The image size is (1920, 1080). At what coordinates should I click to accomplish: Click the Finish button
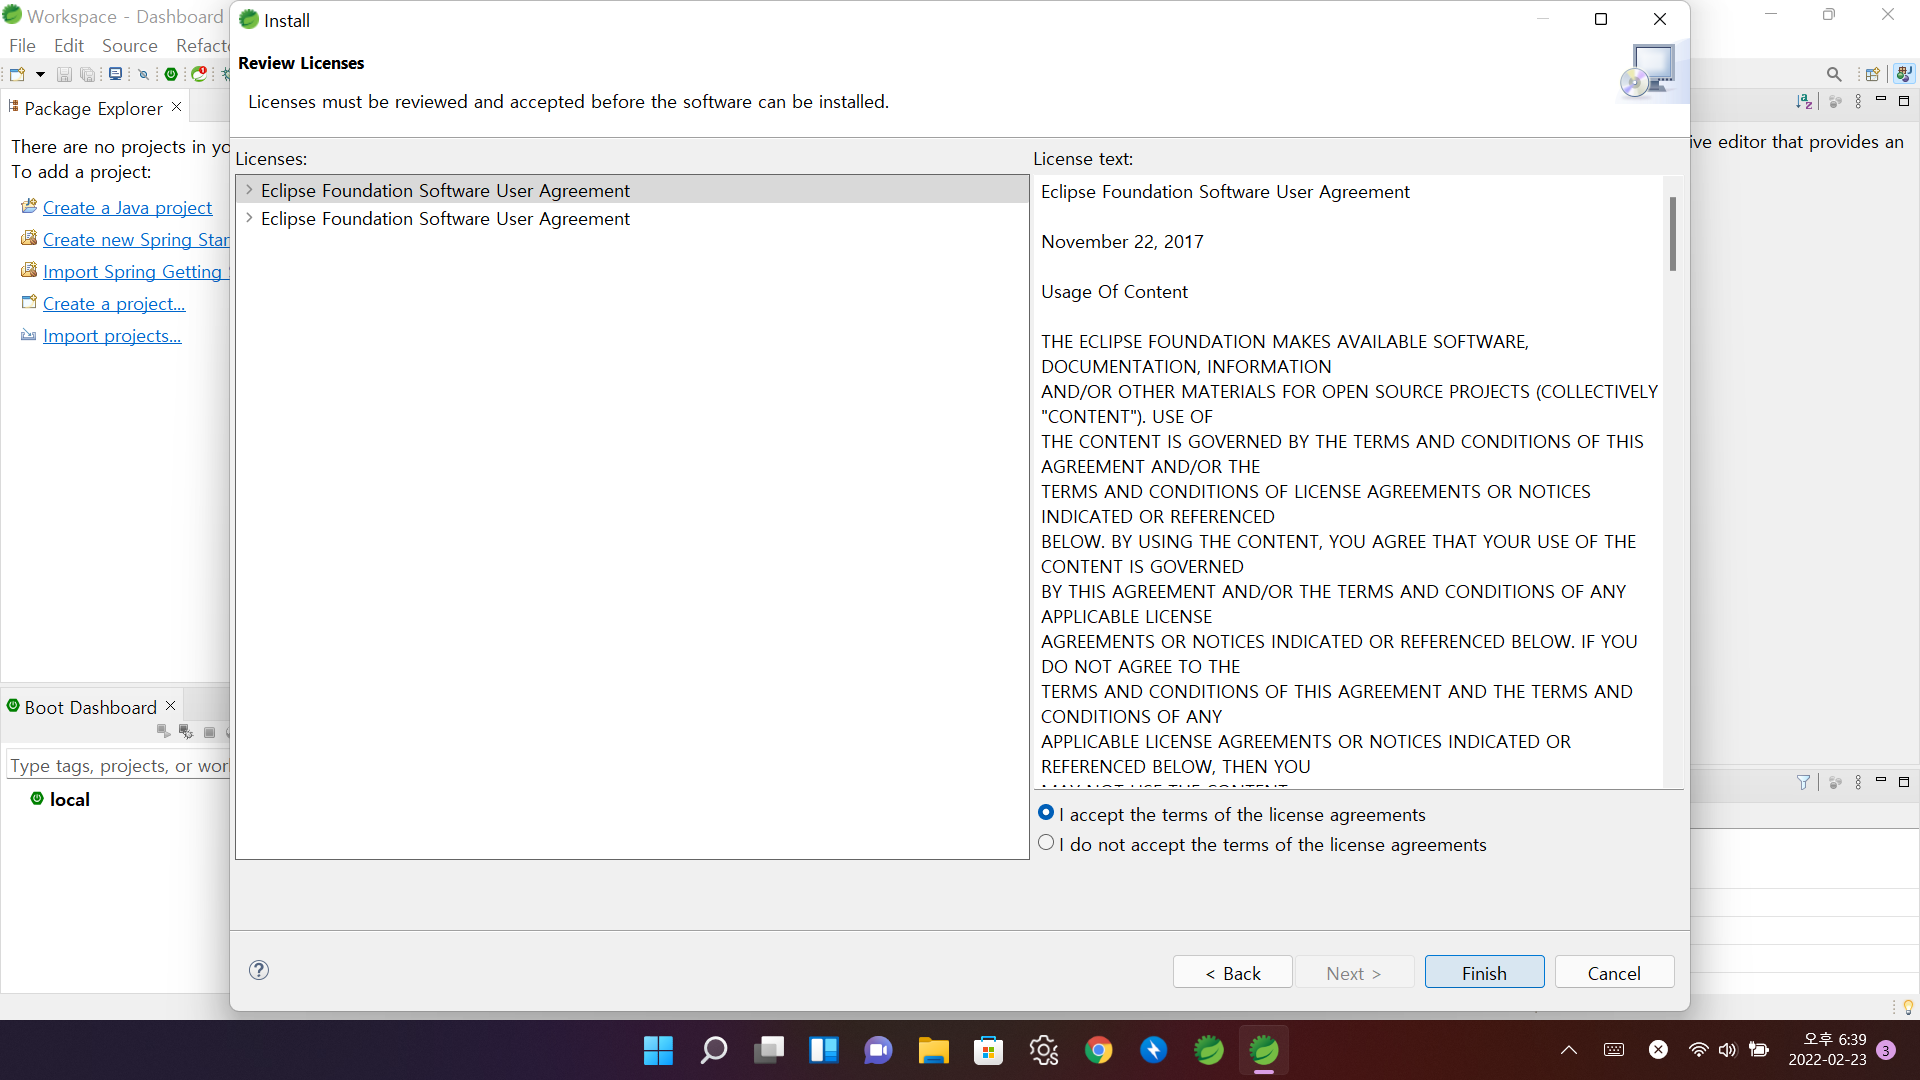1484,973
